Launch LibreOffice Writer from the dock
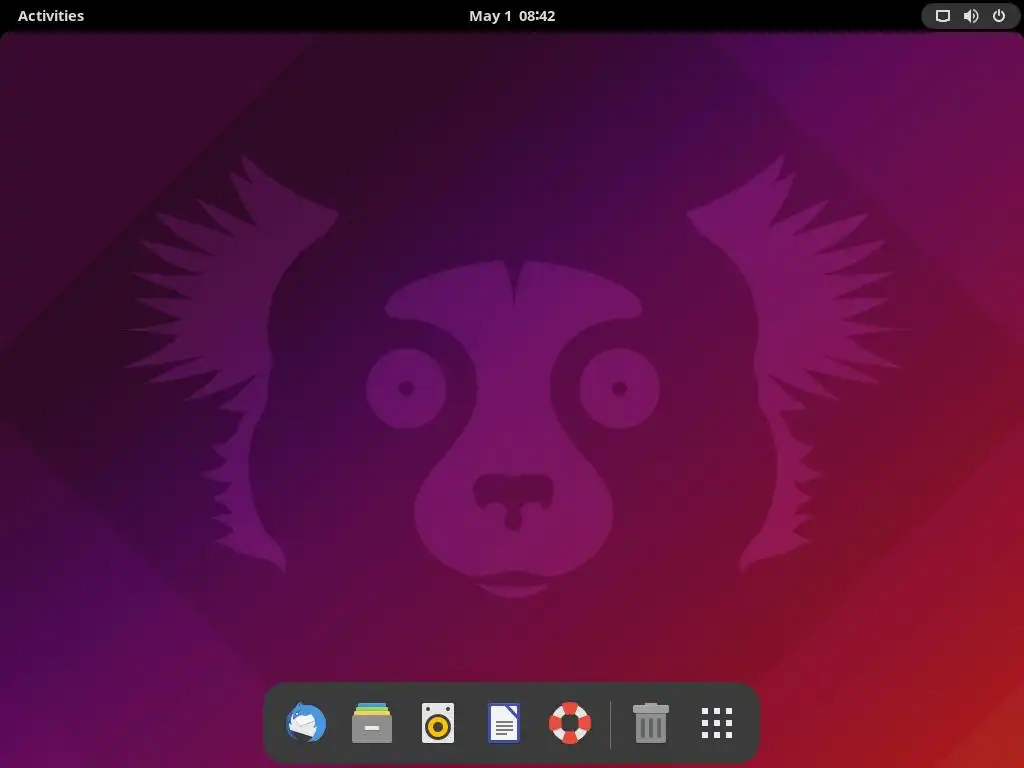This screenshot has height=768, width=1024. [504, 722]
